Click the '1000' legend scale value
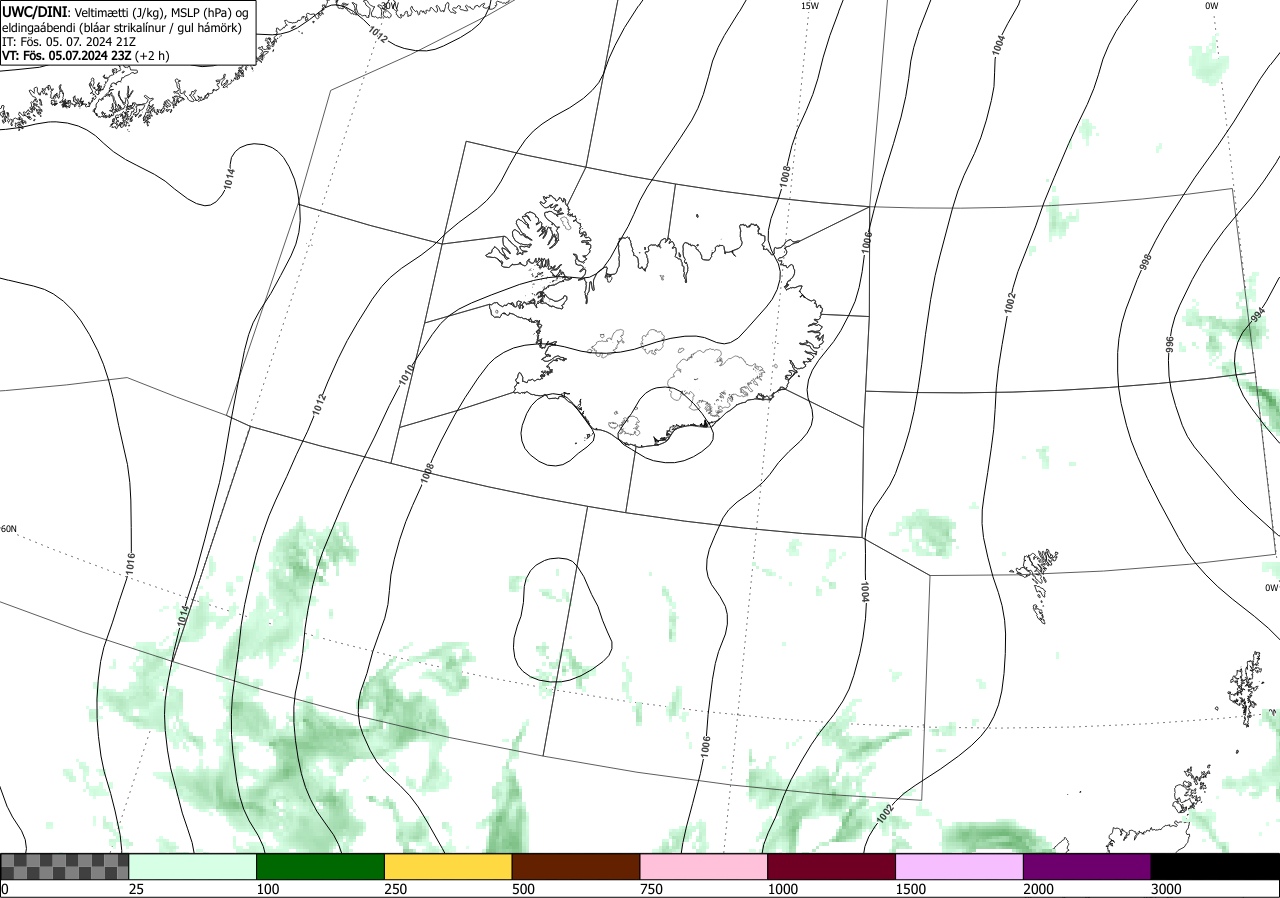Screen dimensions: 1280x898 (x=783, y=889)
